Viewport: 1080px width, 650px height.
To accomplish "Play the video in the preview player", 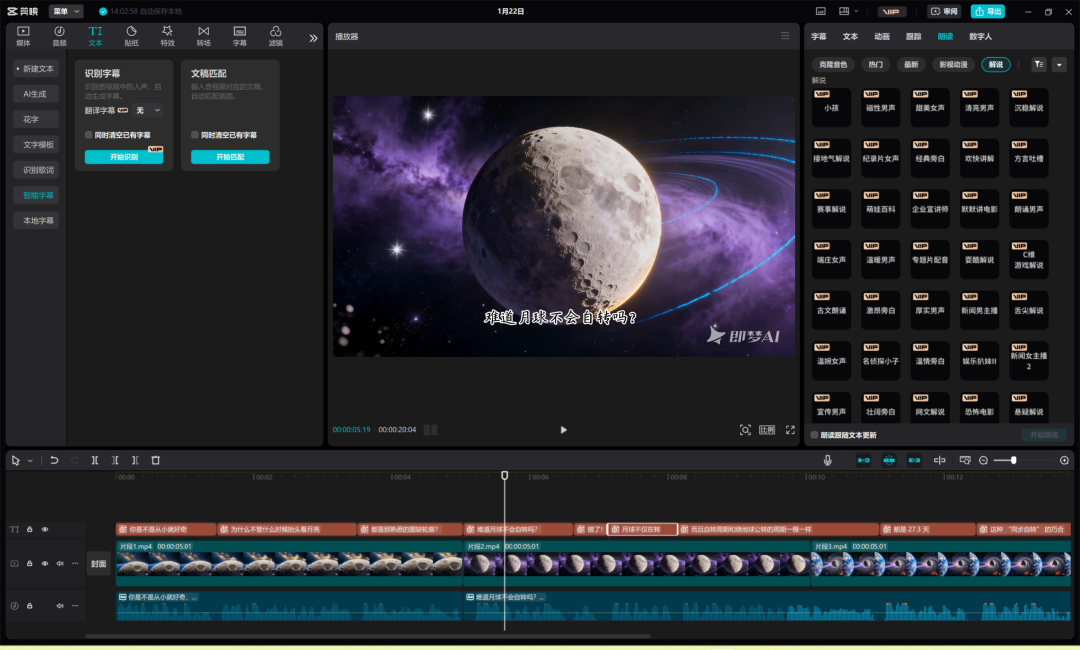I will (563, 430).
